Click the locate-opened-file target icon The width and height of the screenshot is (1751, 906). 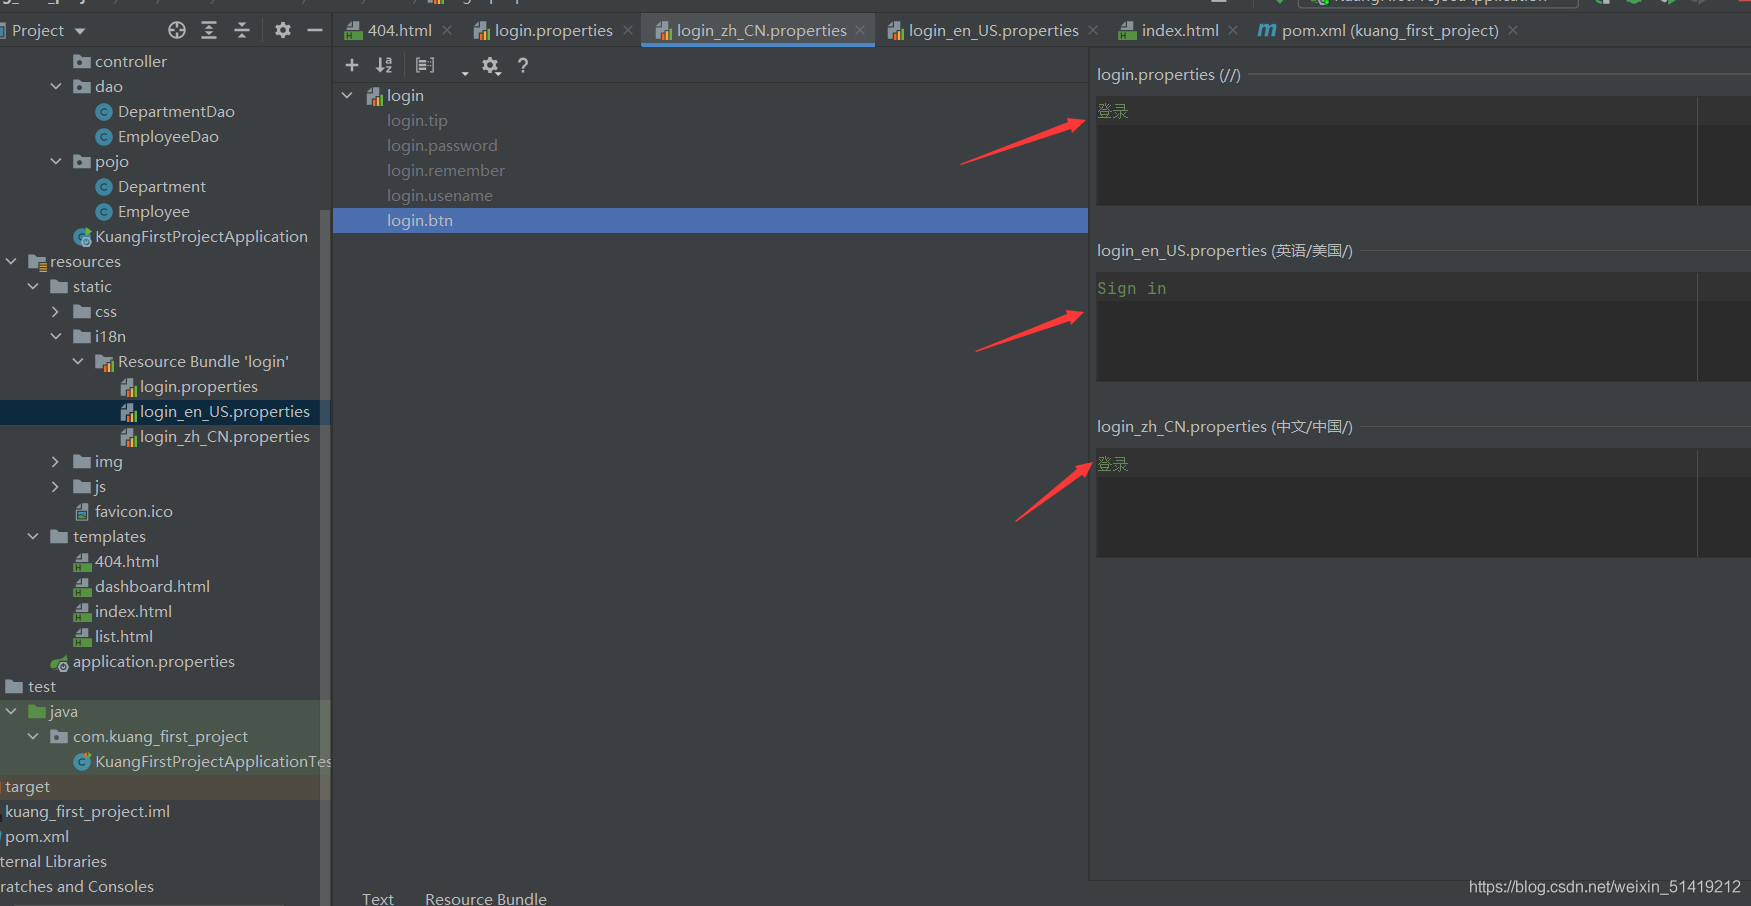click(x=177, y=30)
